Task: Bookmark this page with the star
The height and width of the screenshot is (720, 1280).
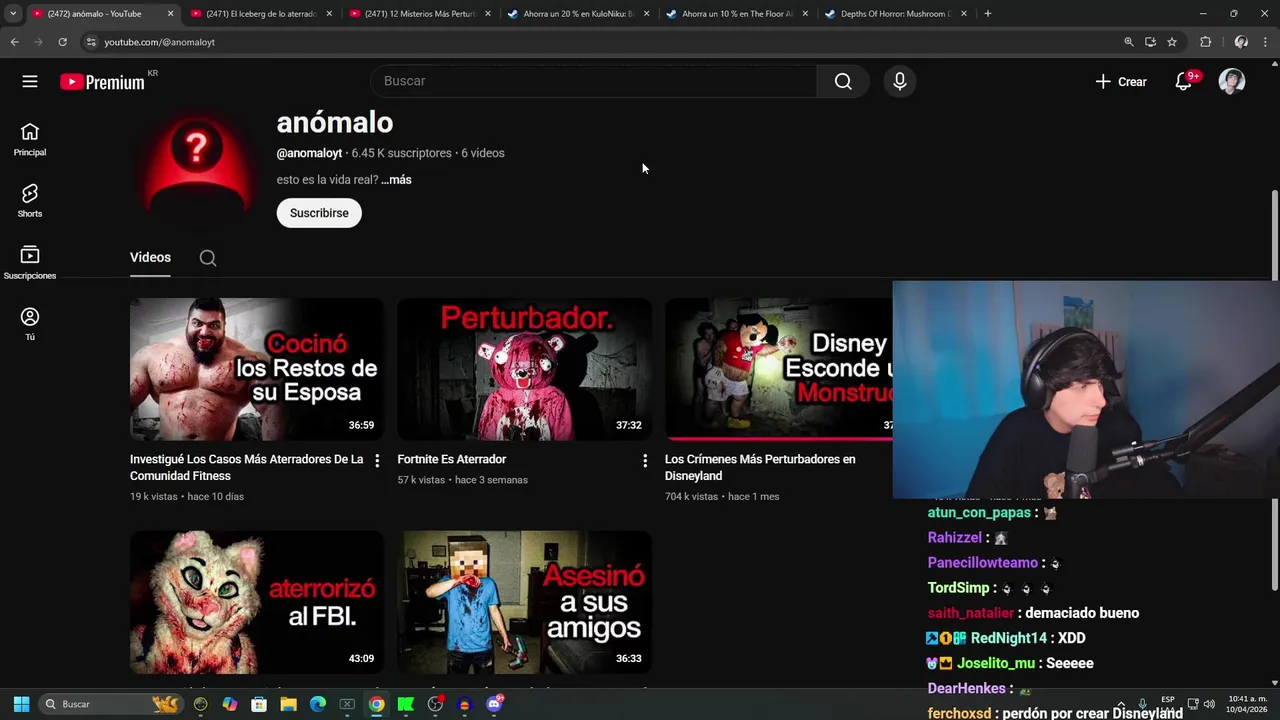Action: tap(1172, 42)
